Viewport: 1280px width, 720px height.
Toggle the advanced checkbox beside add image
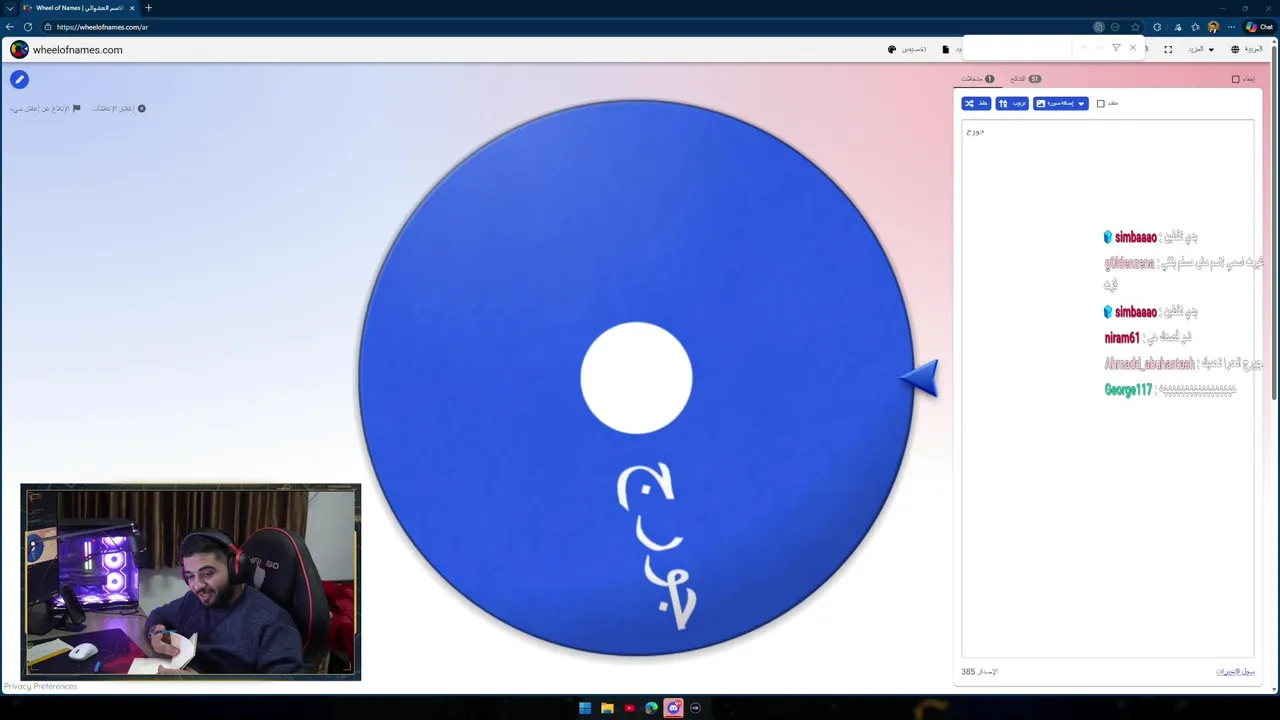(1101, 103)
